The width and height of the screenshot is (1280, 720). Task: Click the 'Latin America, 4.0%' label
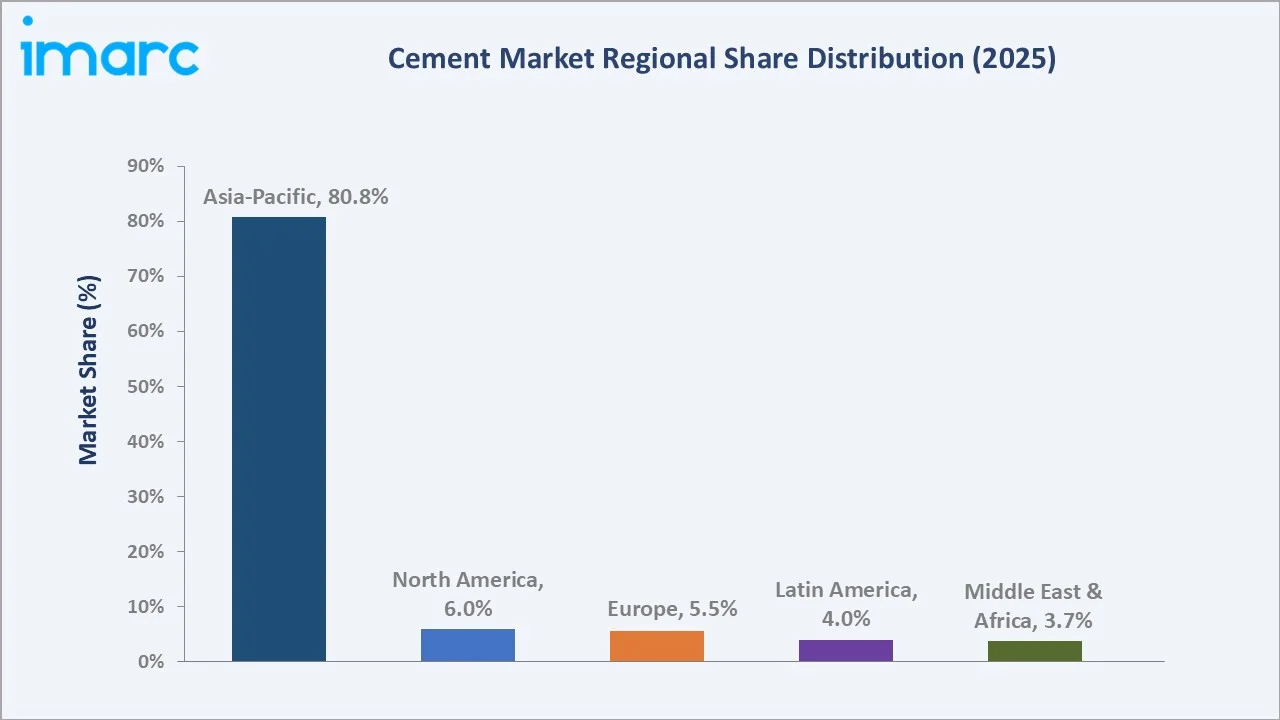[x=846, y=604]
